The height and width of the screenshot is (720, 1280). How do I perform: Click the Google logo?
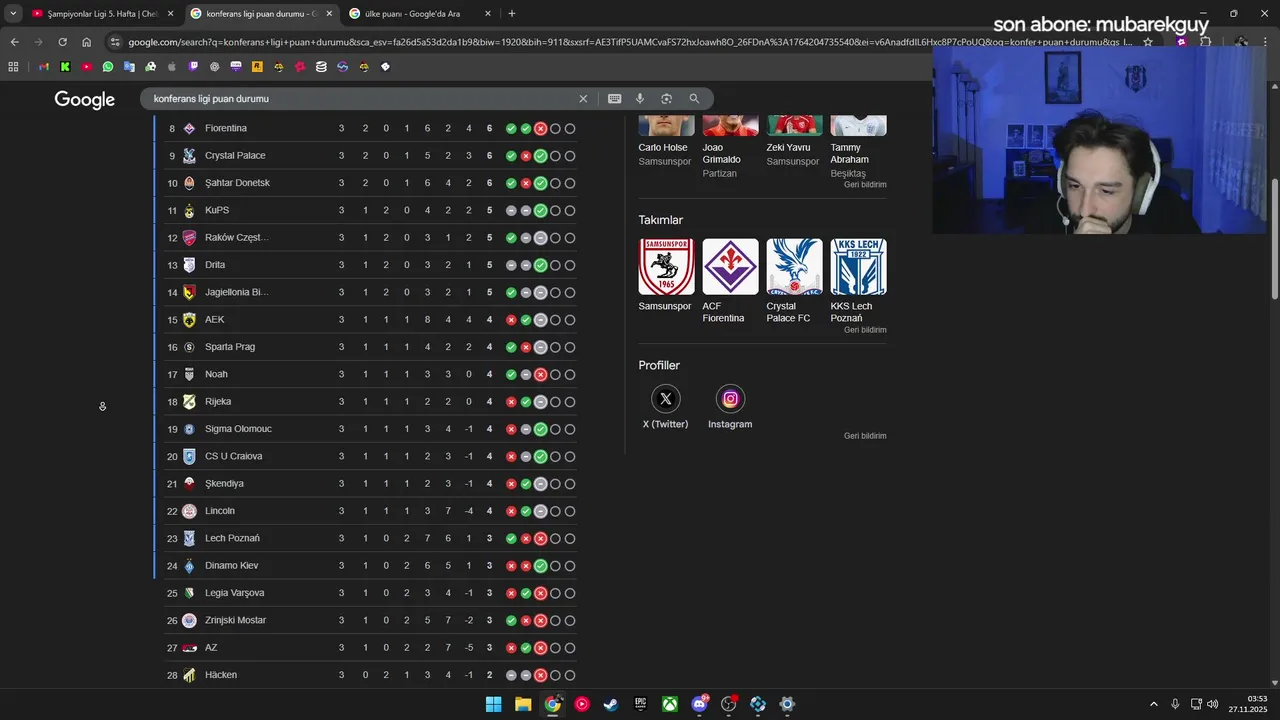[x=85, y=99]
